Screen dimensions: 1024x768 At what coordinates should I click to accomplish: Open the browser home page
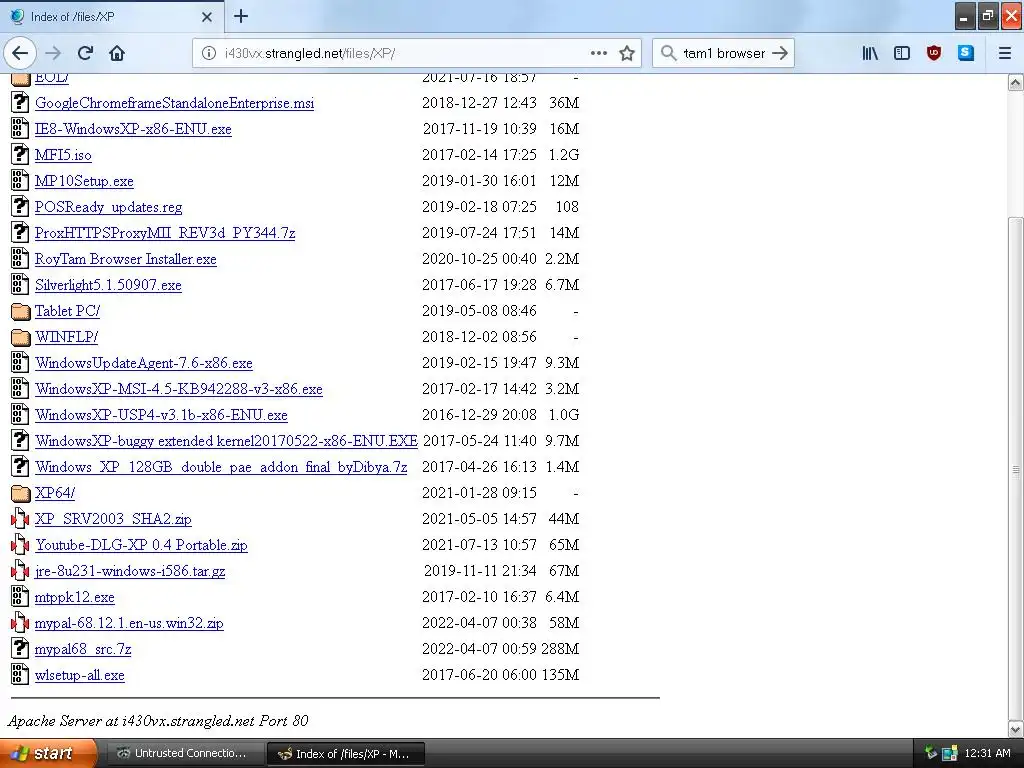point(117,53)
